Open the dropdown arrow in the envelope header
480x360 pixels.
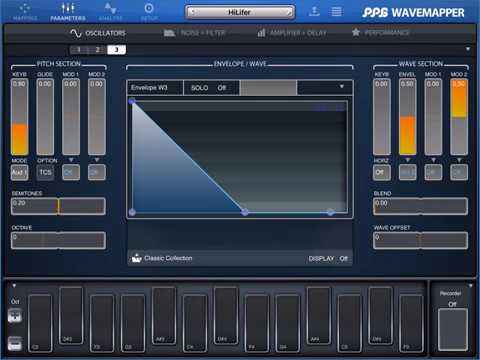(342, 87)
